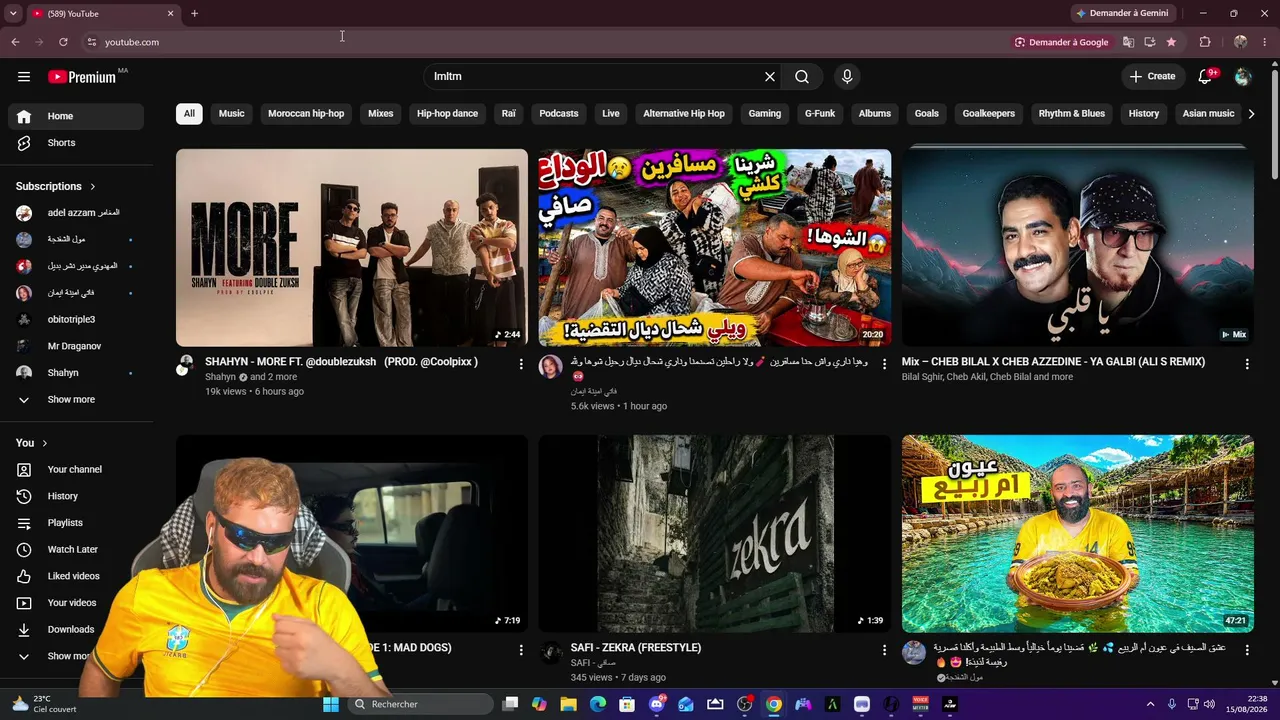Show hidden system tray icons
Viewport: 1280px width, 720px height.
pyautogui.click(x=1150, y=704)
